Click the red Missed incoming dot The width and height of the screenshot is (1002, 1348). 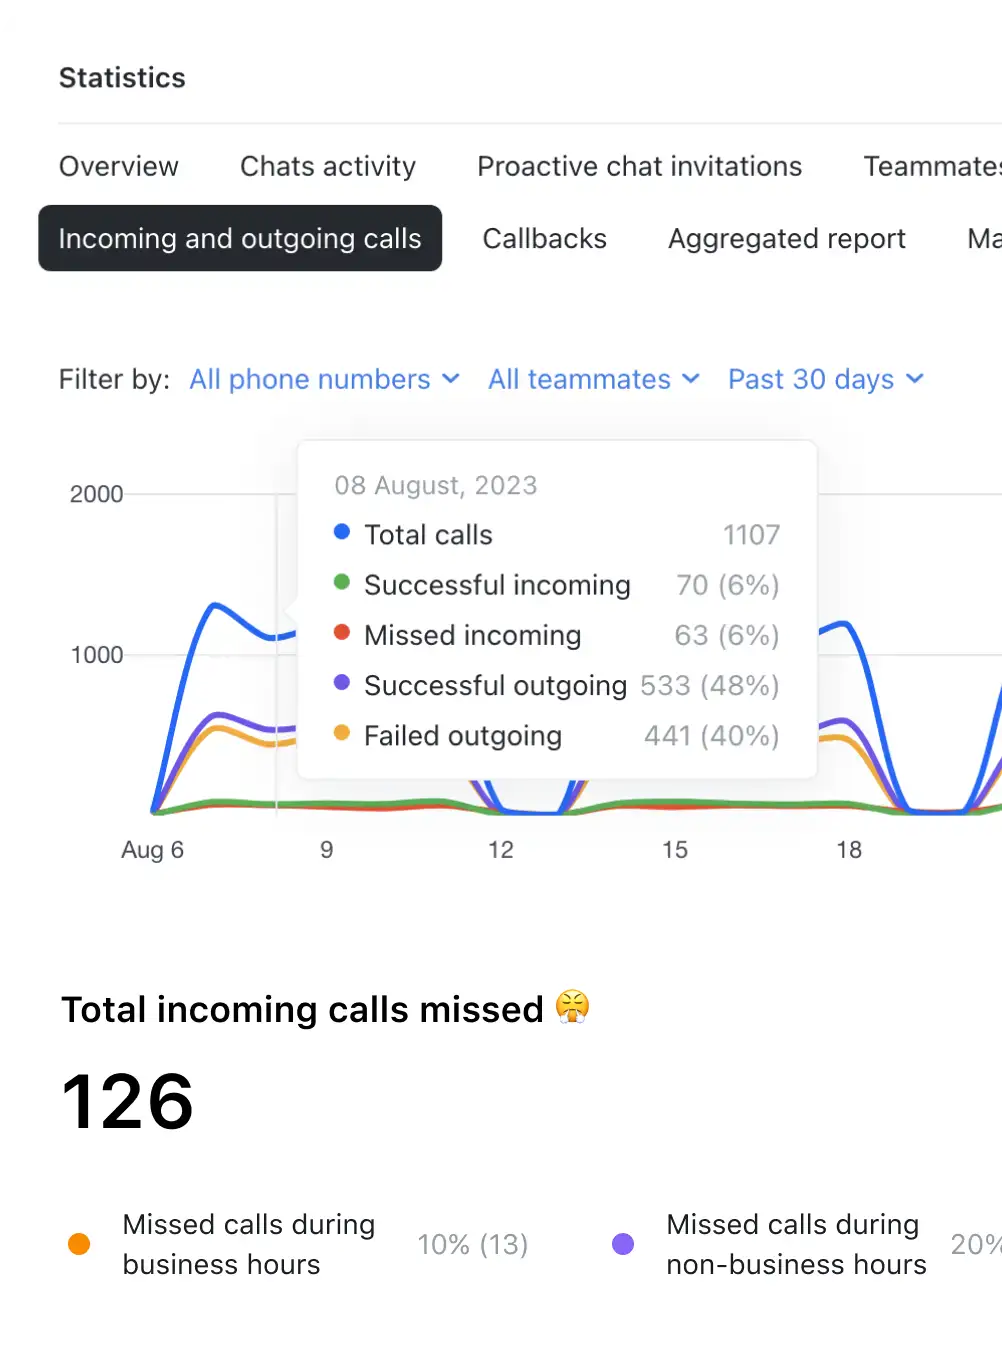click(342, 632)
